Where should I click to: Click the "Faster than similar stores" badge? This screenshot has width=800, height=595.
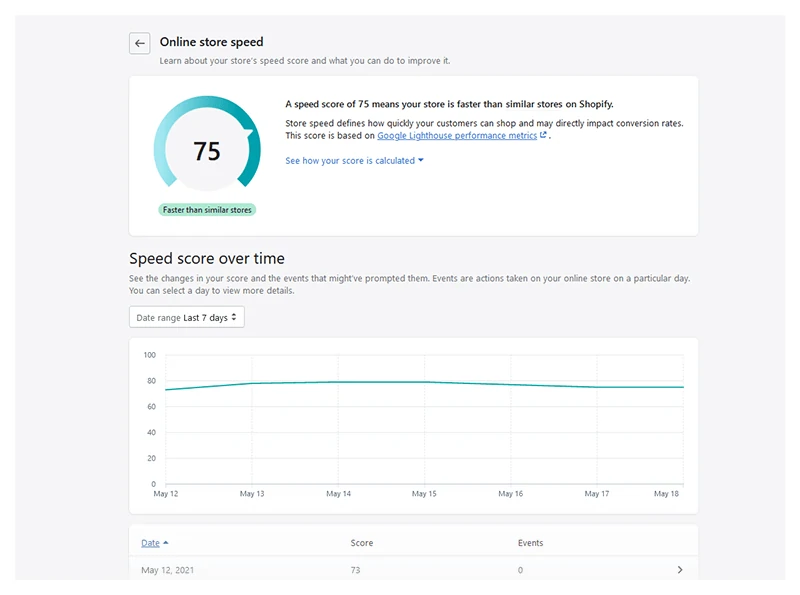(207, 210)
